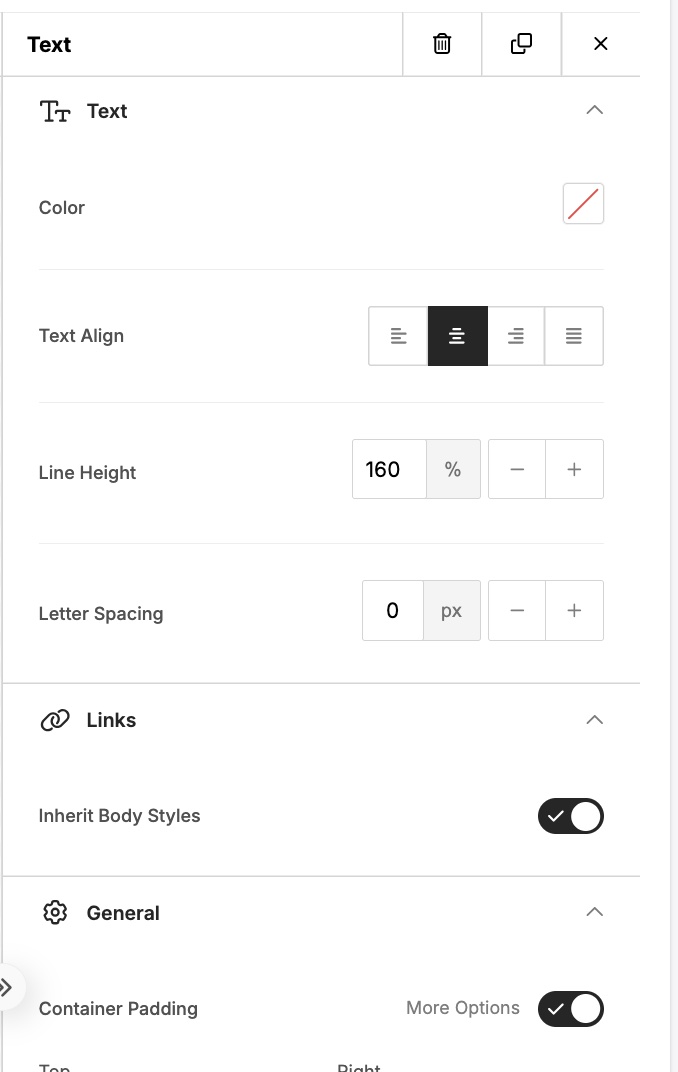Align text left
678x1072 pixels.
(398, 336)
